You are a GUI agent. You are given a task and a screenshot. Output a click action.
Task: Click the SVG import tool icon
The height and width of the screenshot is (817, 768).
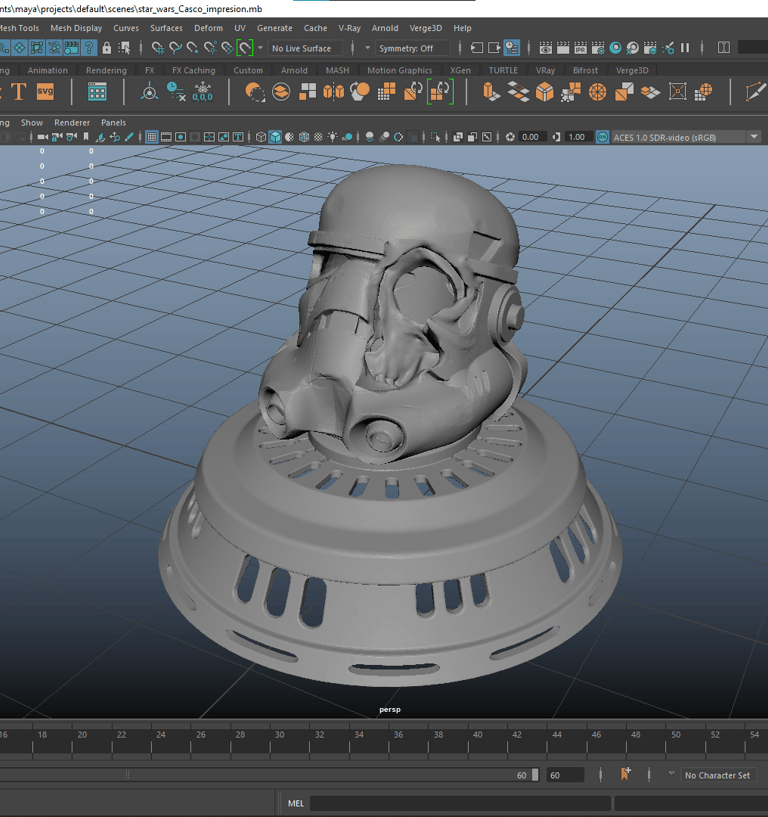45,92
